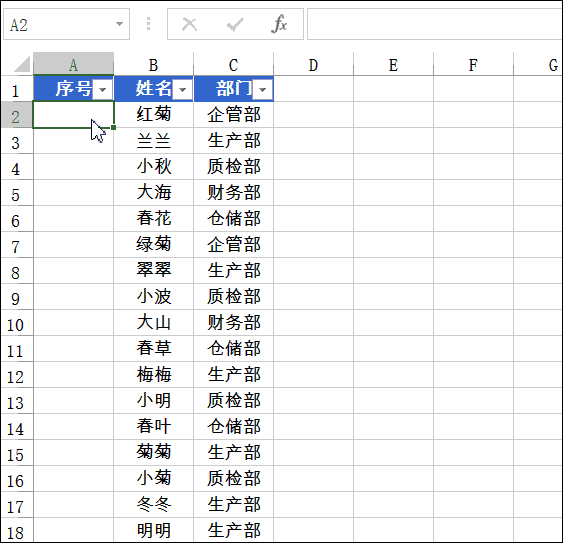
Task: Select 生产部 in row 18
Action: [234, 530]
